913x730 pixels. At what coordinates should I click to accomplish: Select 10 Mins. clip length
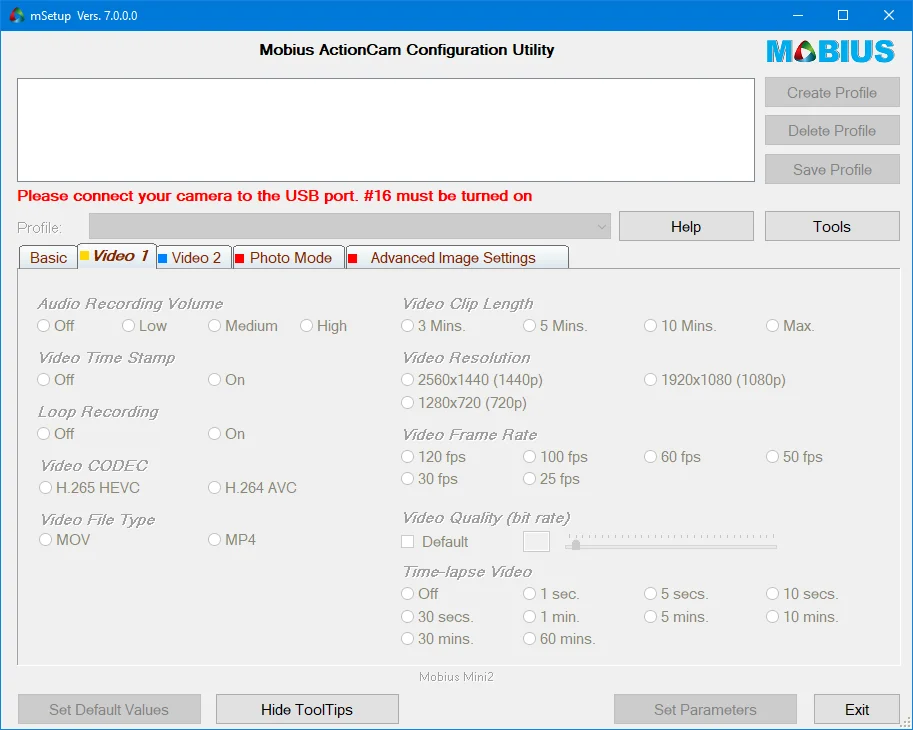click(x=680, y=326)
